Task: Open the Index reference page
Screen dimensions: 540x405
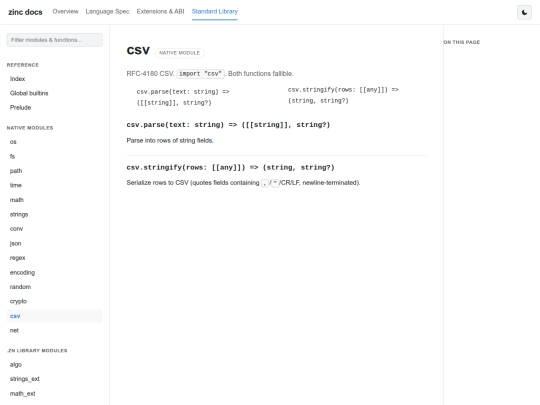Action: click(55, 79)
